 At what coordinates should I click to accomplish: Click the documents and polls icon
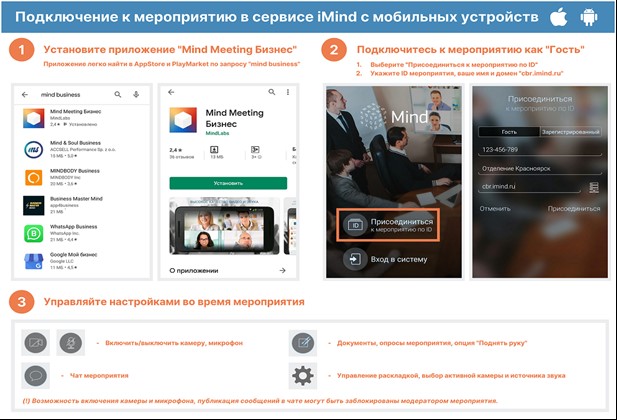(303, 343)
